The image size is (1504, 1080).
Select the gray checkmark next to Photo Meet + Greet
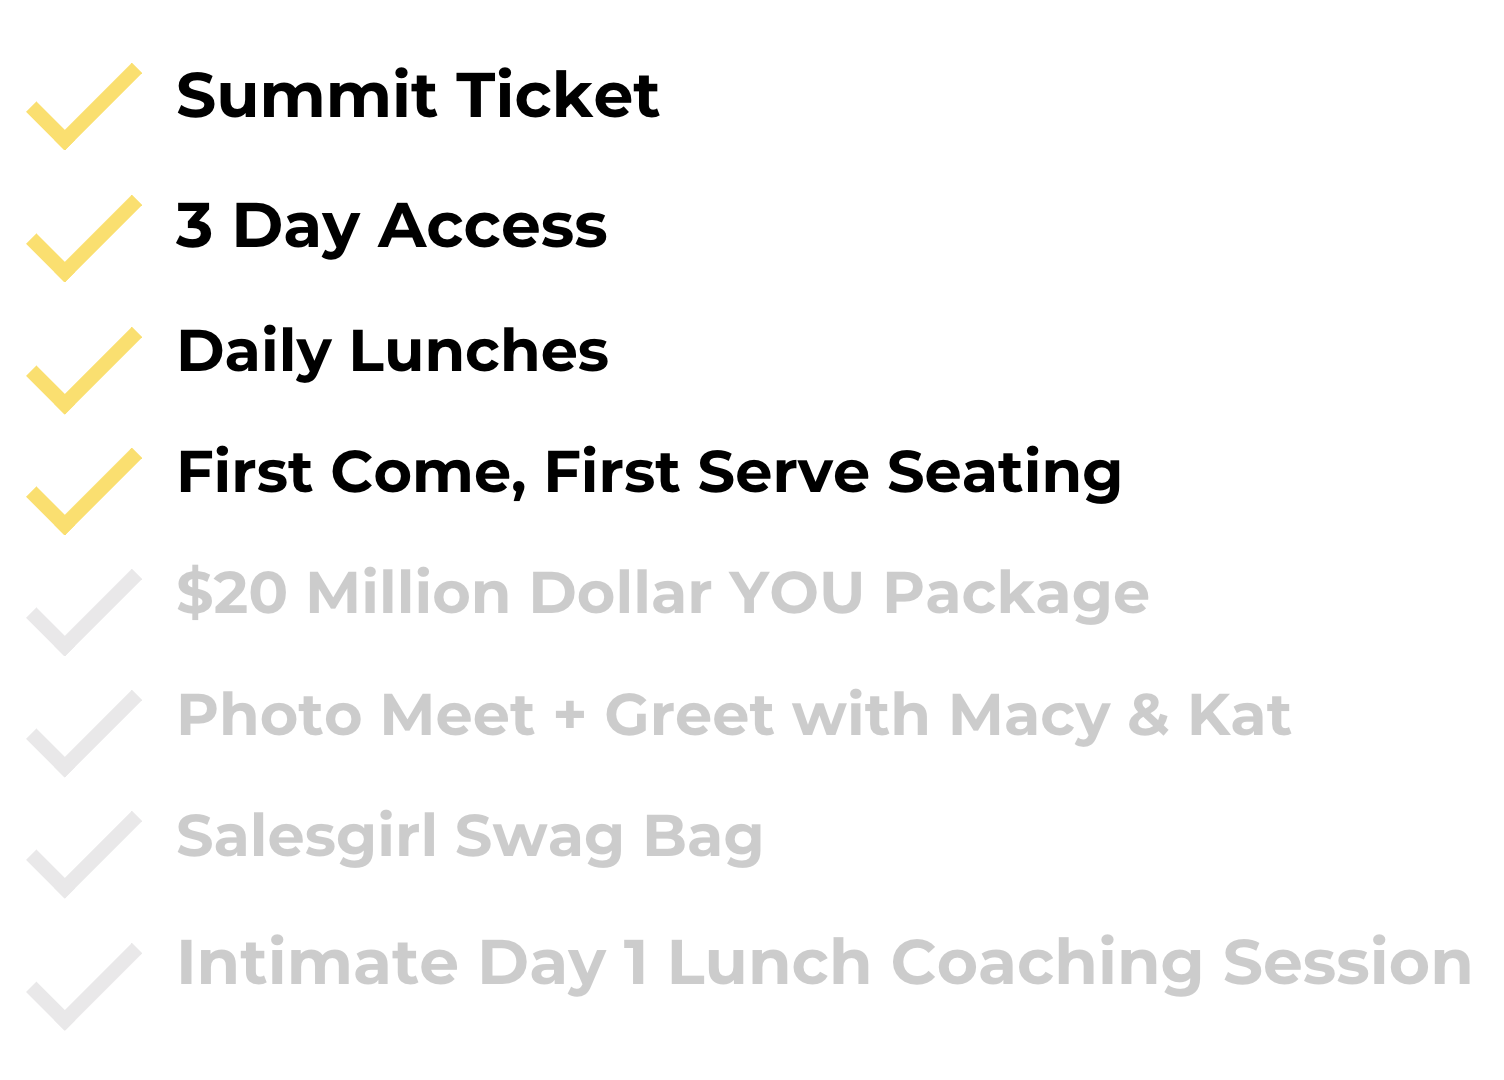tap(82, 734)
